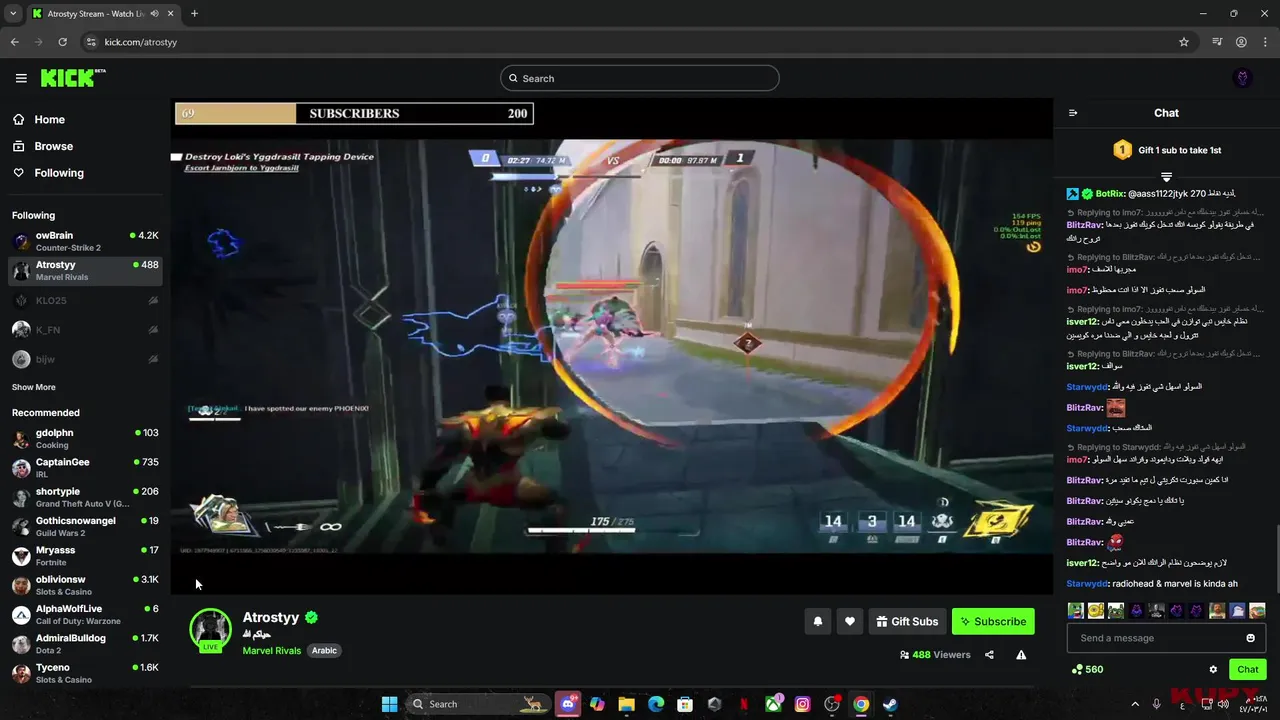Click Atrostyy's streamer avatar with LIVE badge
The image size is (1280, 720).
[x=210, y=630]
